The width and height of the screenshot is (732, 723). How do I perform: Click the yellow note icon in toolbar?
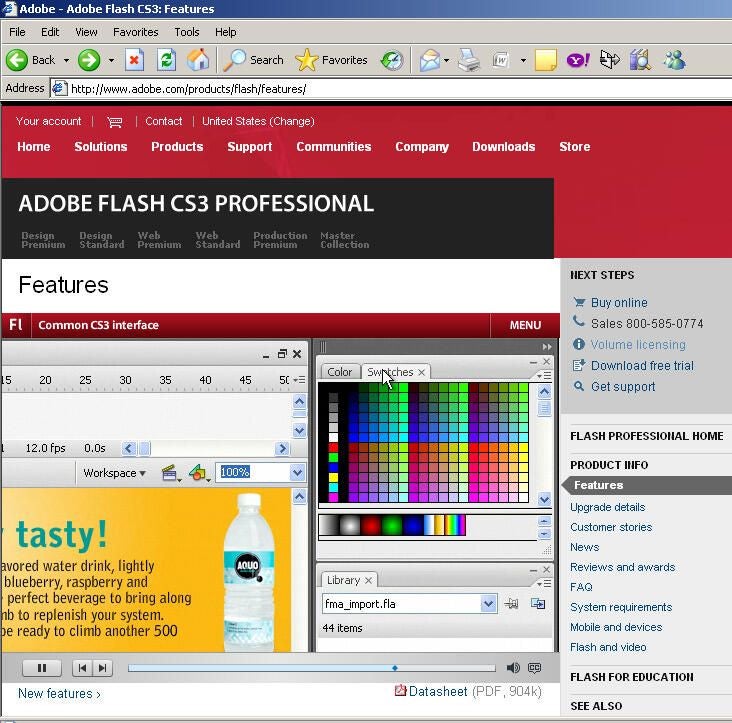point(545,60)
